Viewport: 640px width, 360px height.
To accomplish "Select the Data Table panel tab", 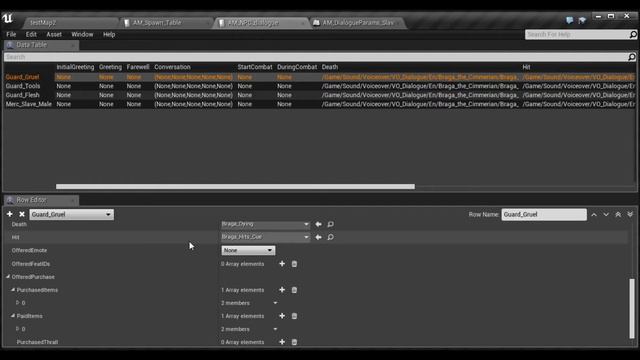I will (x=41, y=45).
